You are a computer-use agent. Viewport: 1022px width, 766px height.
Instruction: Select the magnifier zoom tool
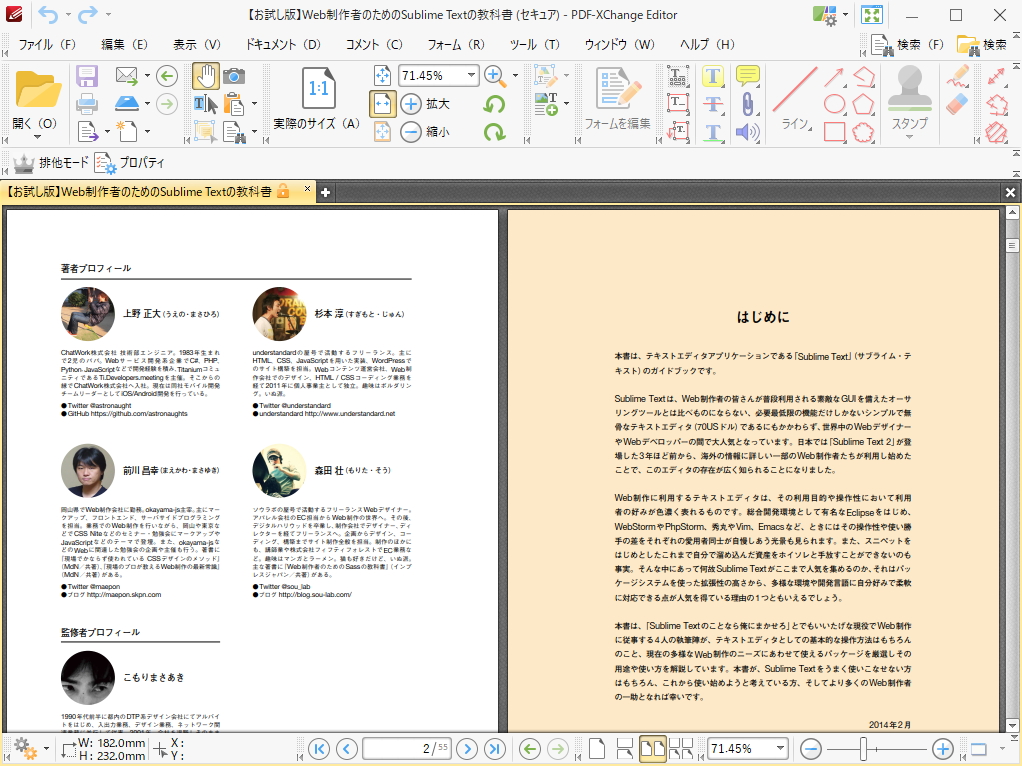[495, 76]
